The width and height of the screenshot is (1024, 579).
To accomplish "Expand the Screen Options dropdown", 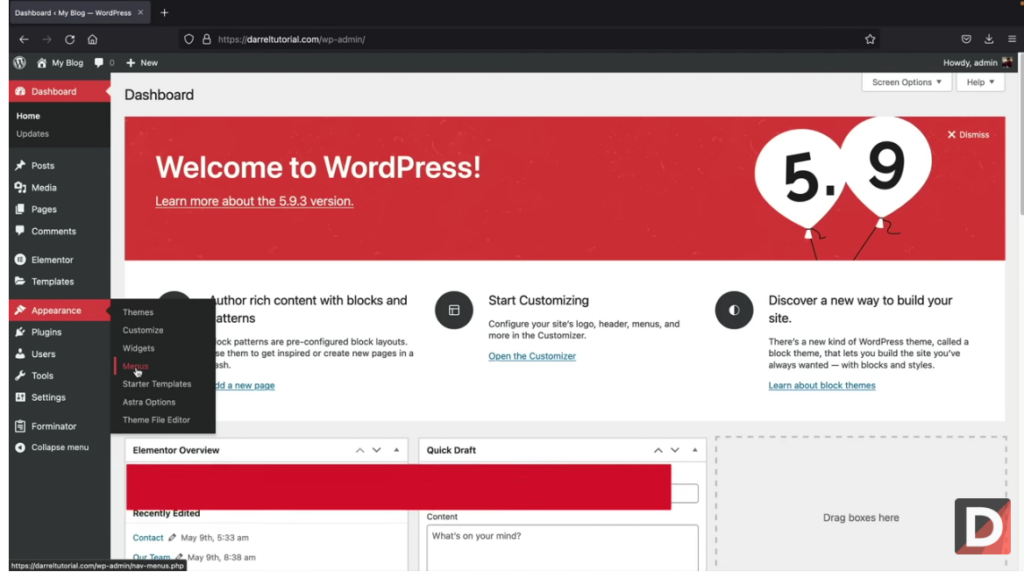I will pos(906,82).
